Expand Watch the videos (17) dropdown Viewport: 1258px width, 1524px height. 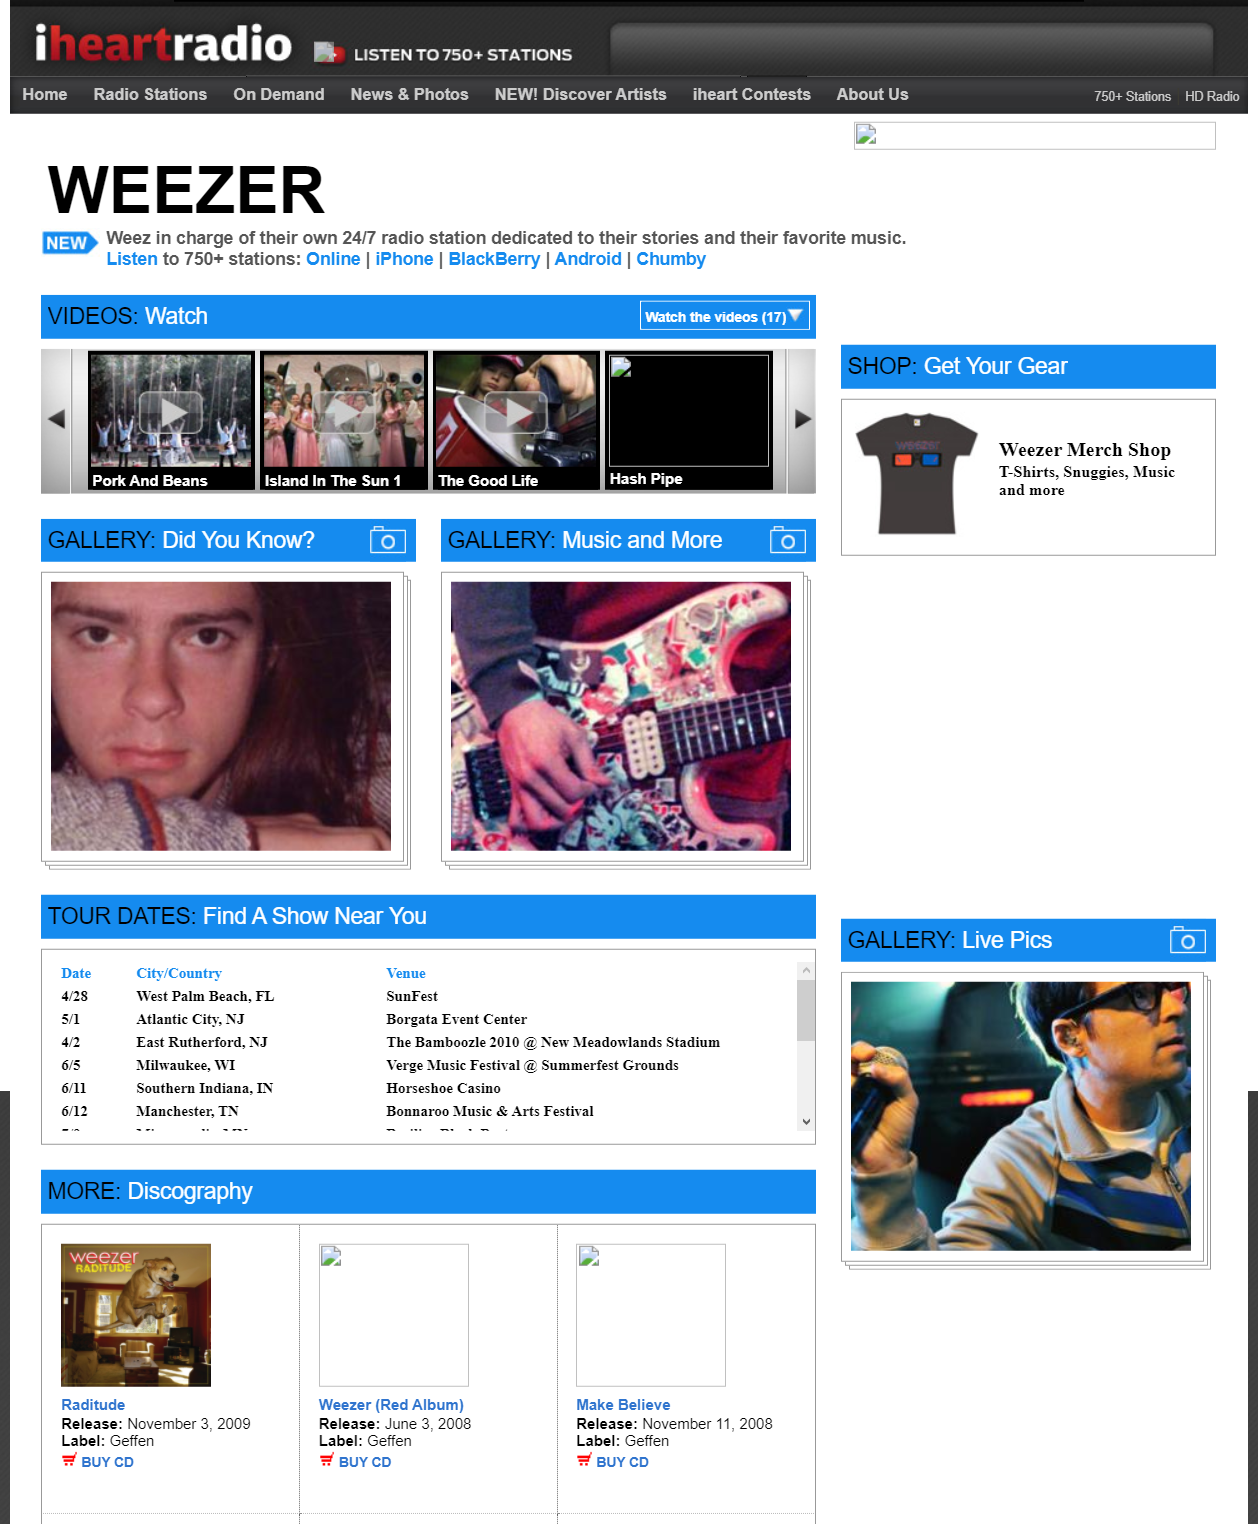[725, 316]
